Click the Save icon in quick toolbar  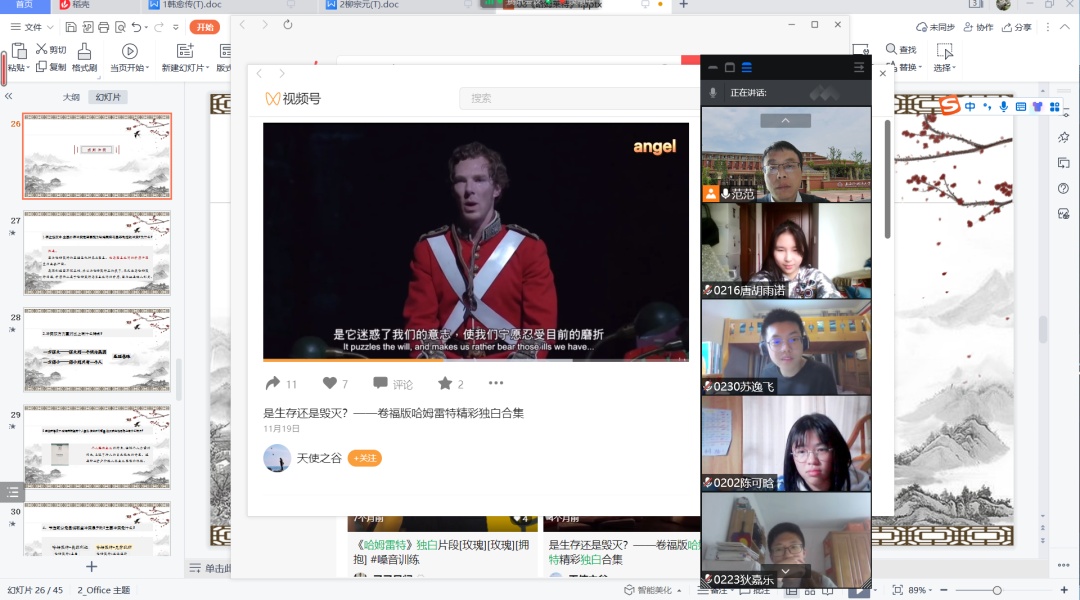coord(71,27)
